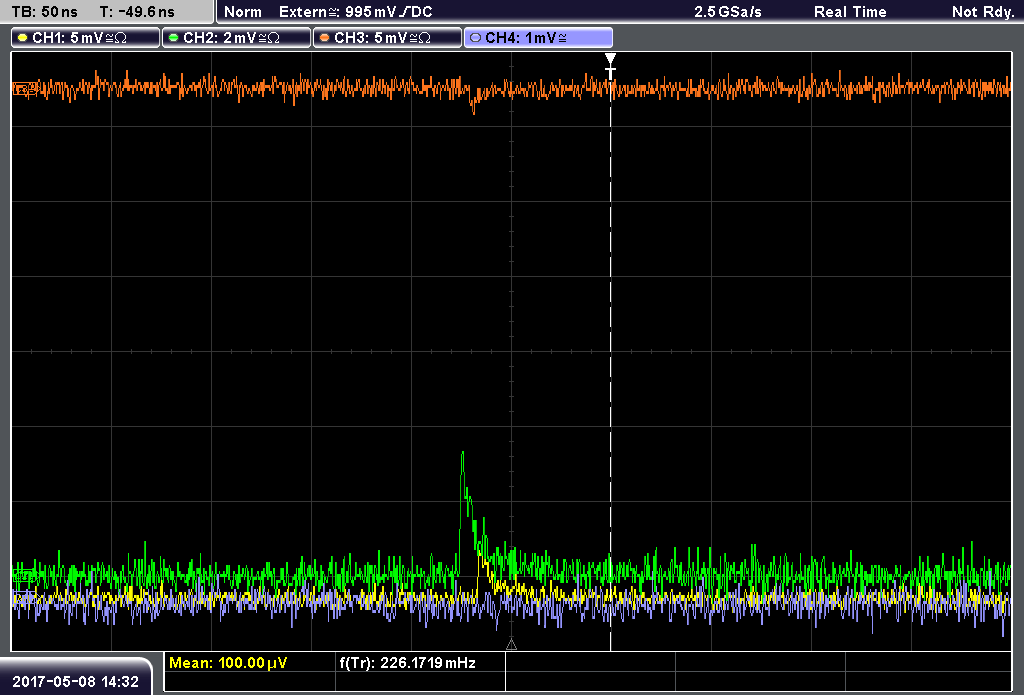
Task: Click the yellow CH1 indicator dot
Action: [22, 38]
